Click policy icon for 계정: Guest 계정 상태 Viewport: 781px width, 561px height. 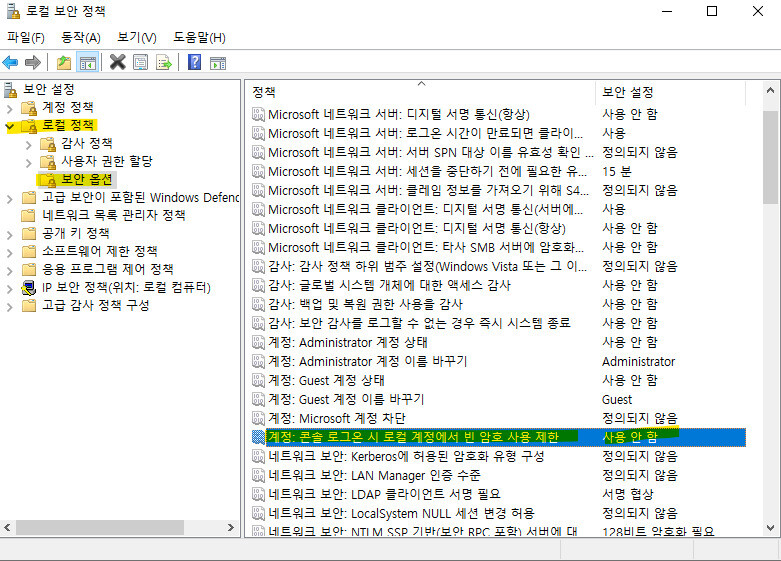click(258, 381)
